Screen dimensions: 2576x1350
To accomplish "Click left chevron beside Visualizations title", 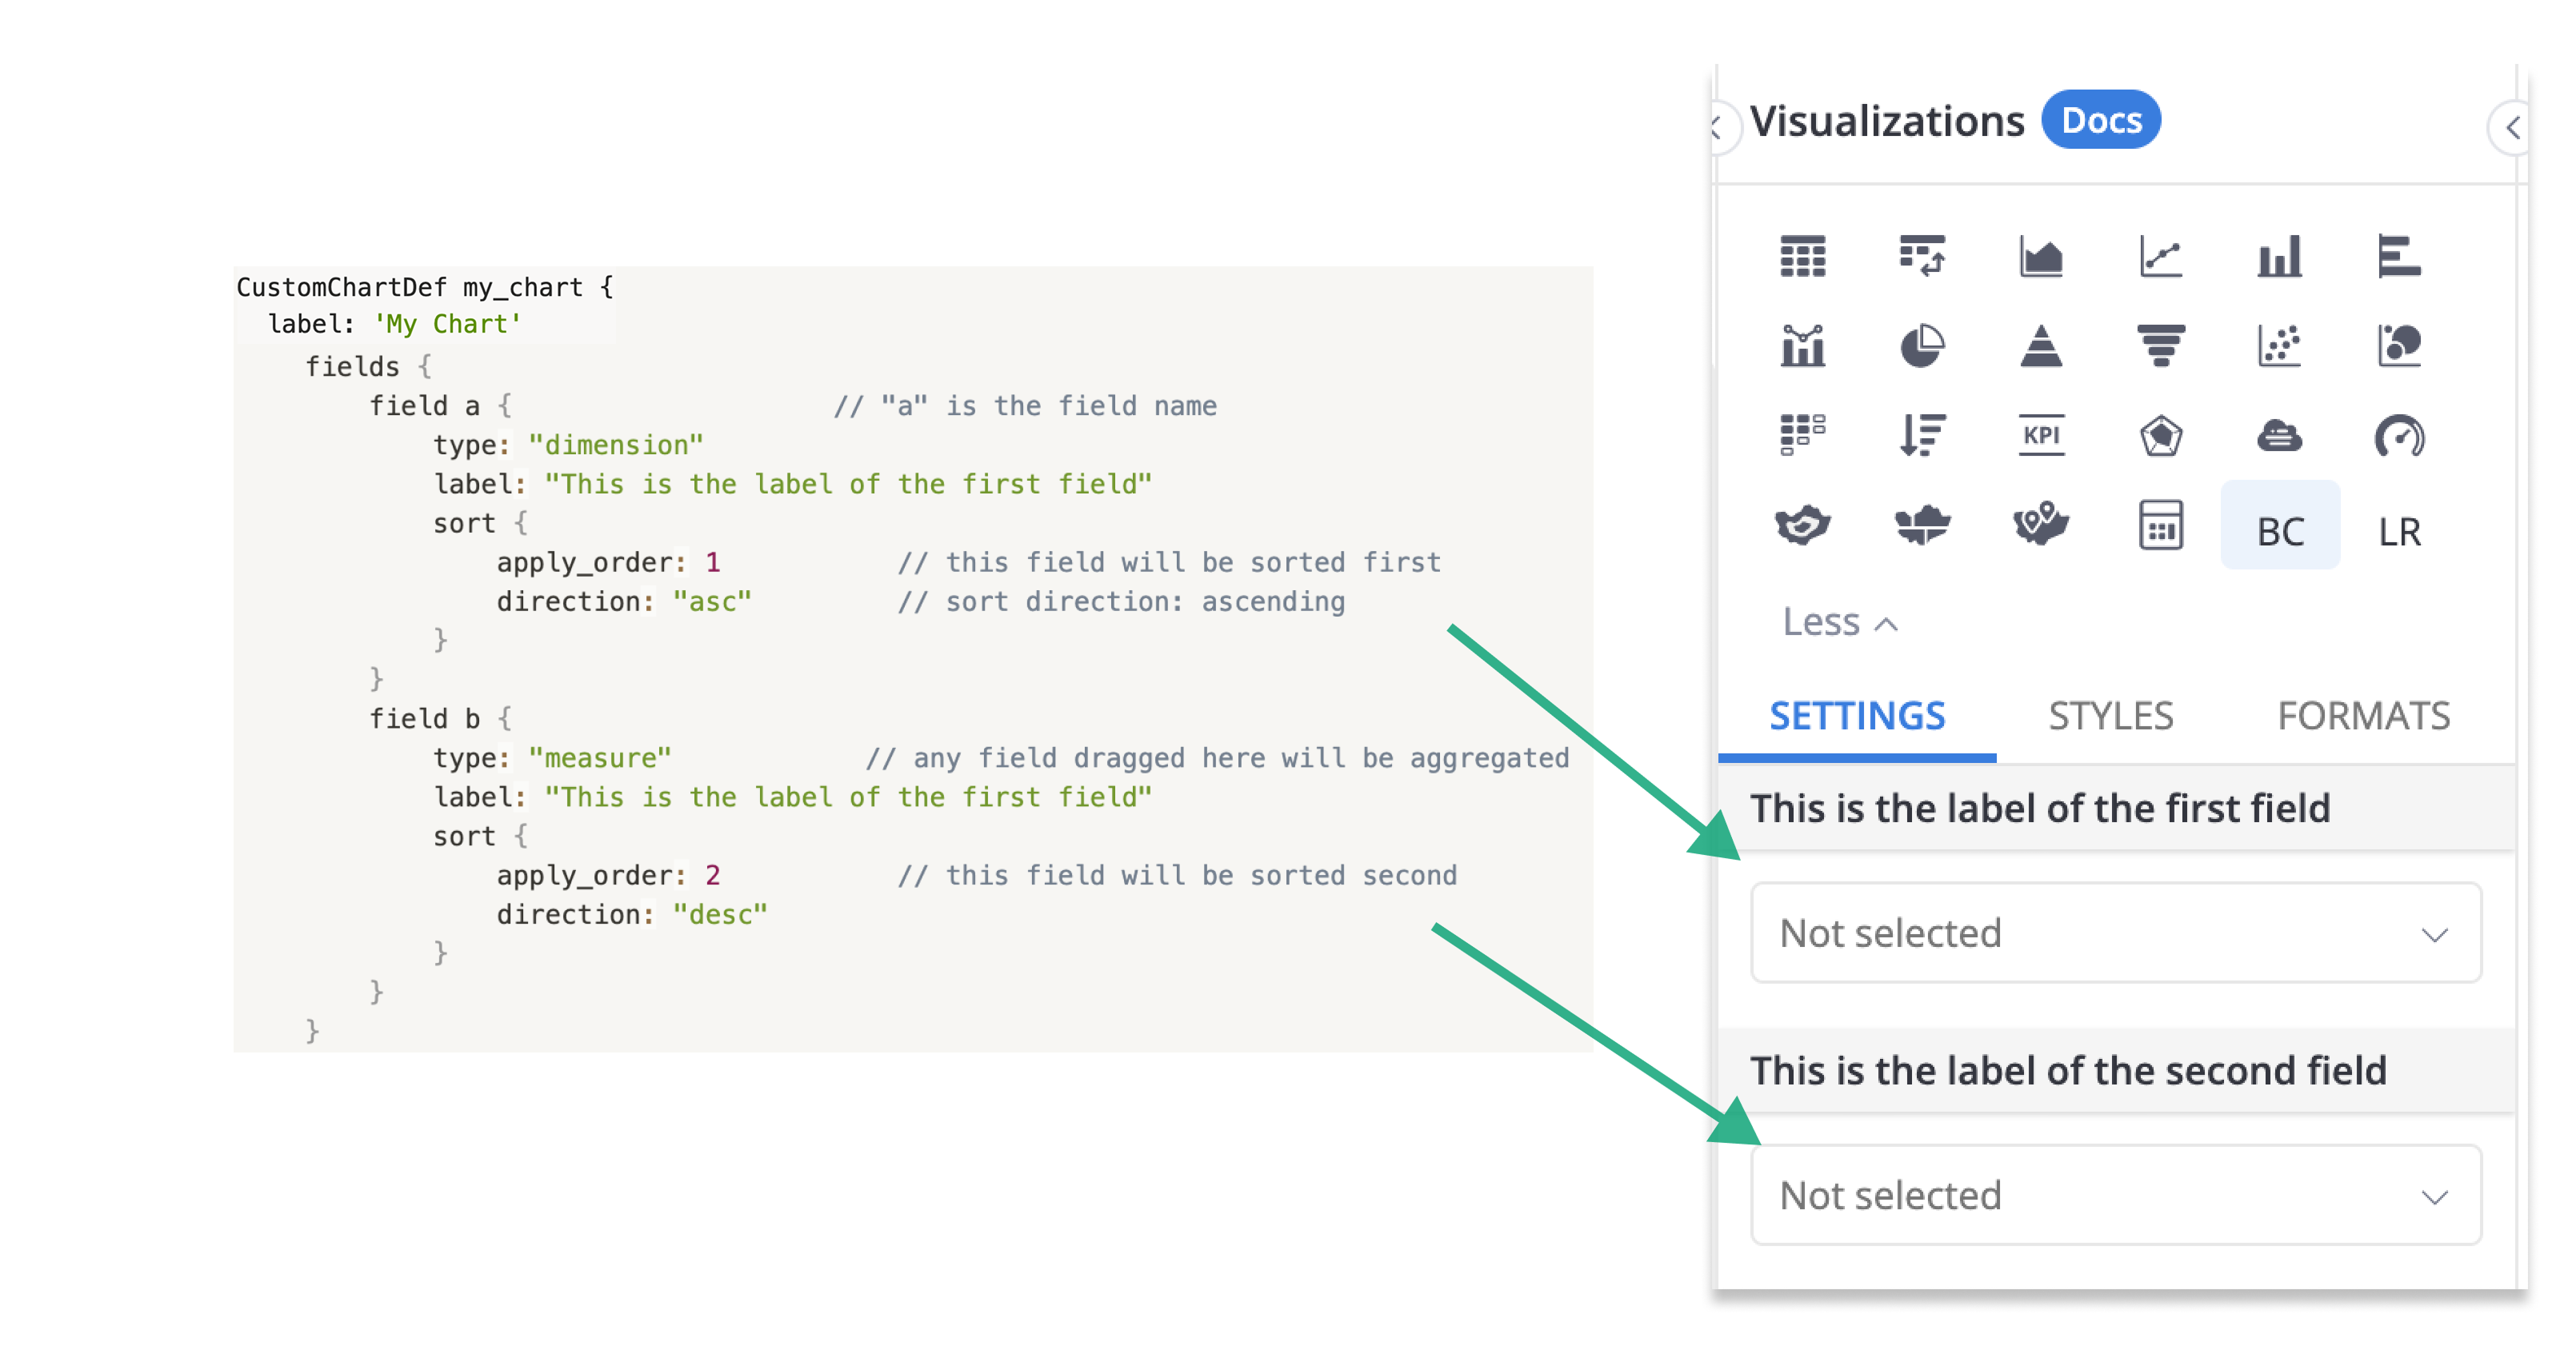I will tap(1718, 127).
